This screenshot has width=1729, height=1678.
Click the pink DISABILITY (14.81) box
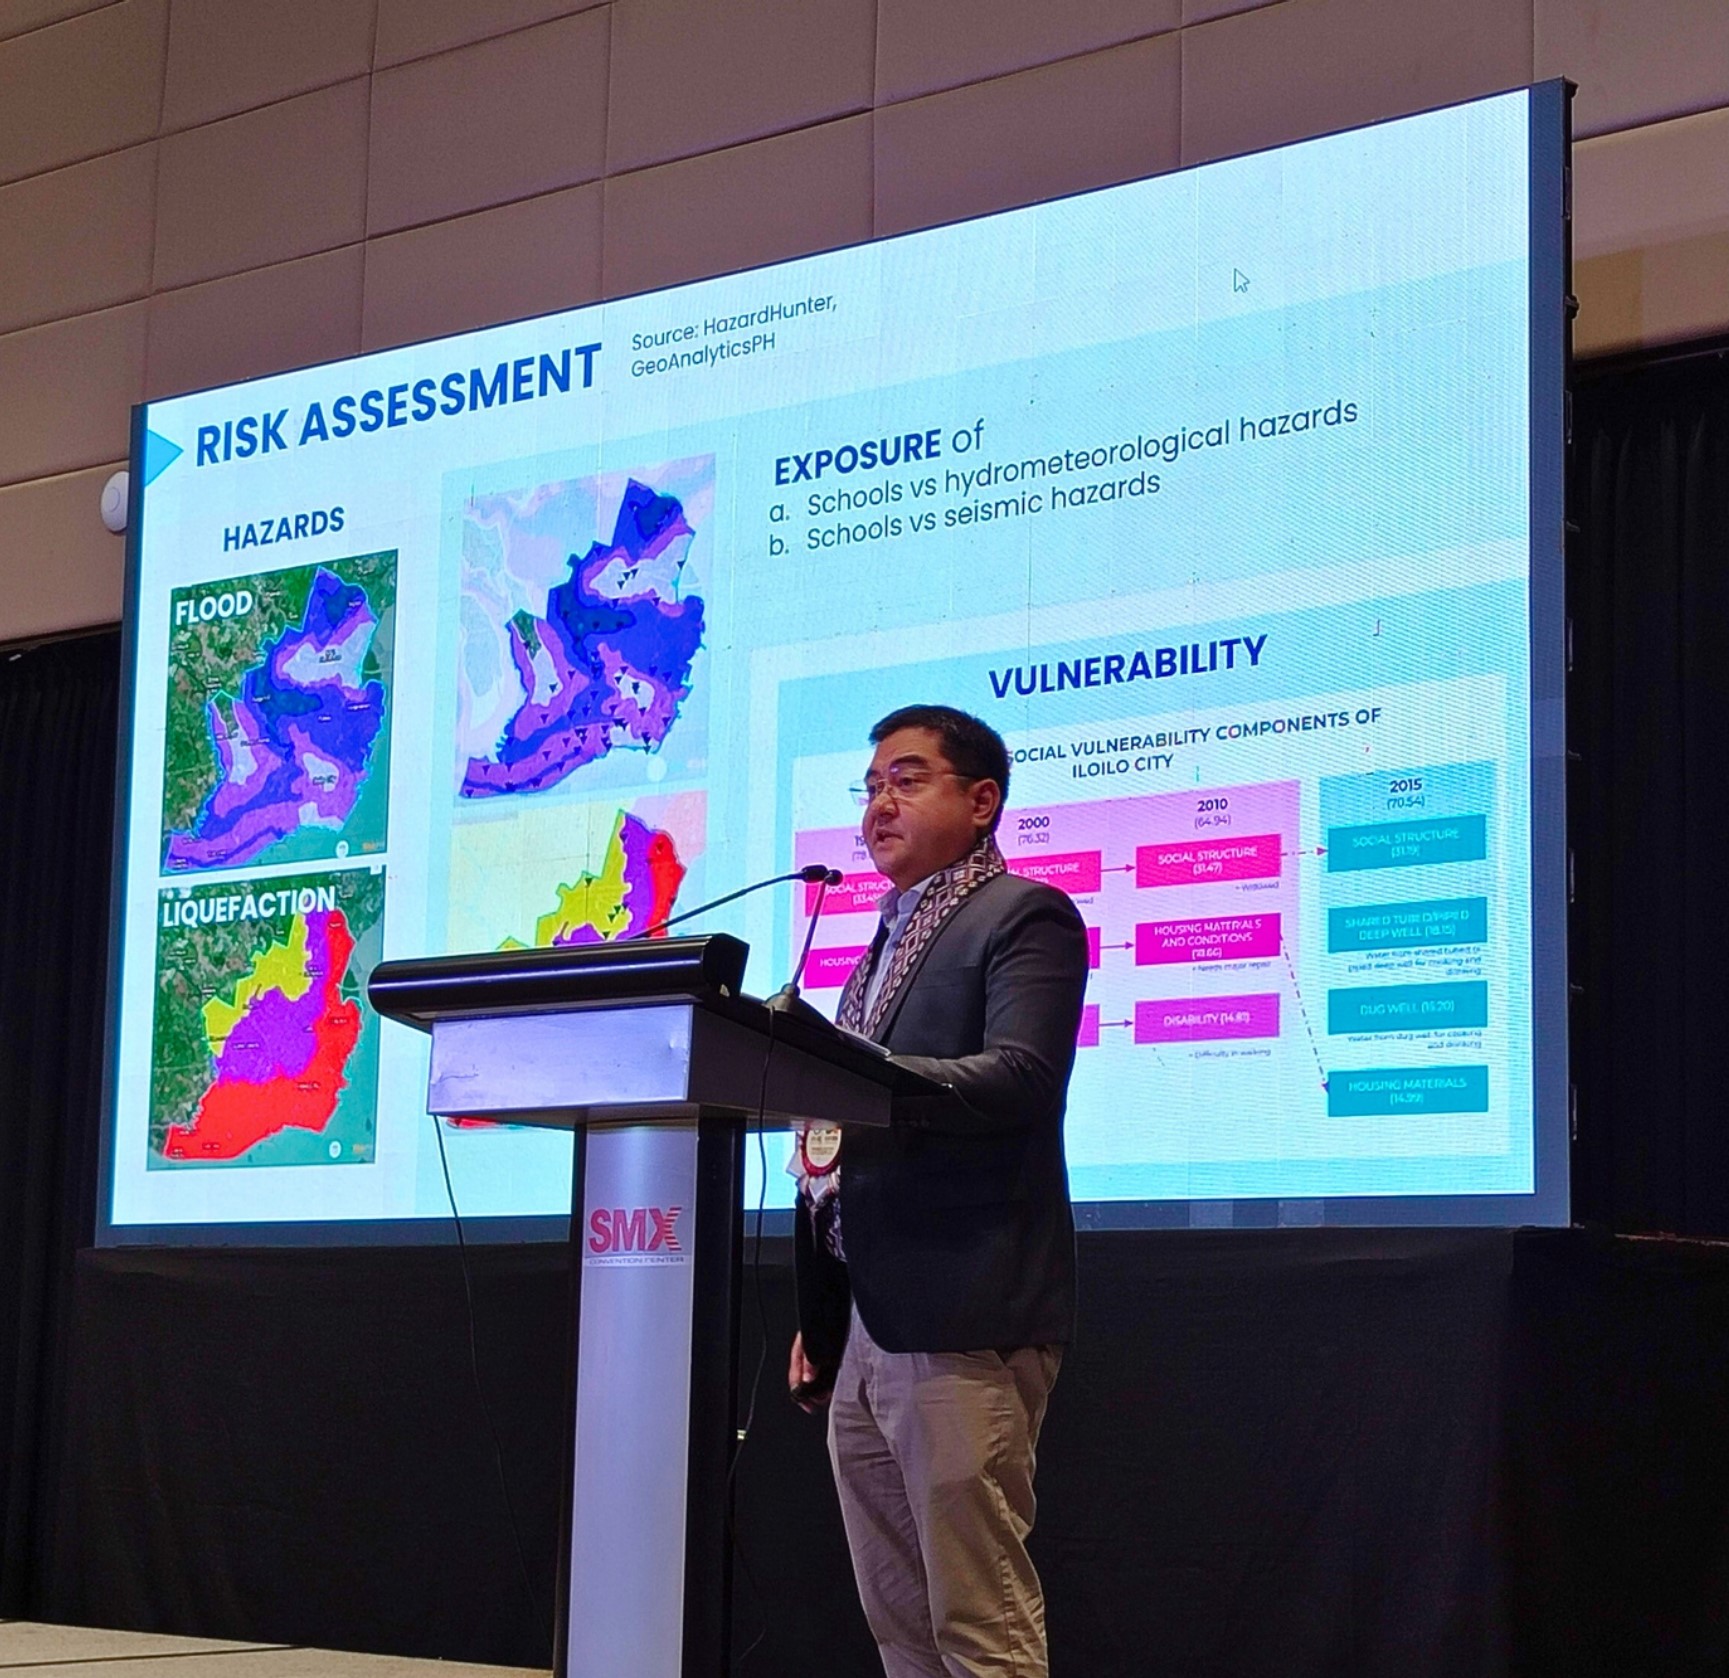[1208, 1019]
